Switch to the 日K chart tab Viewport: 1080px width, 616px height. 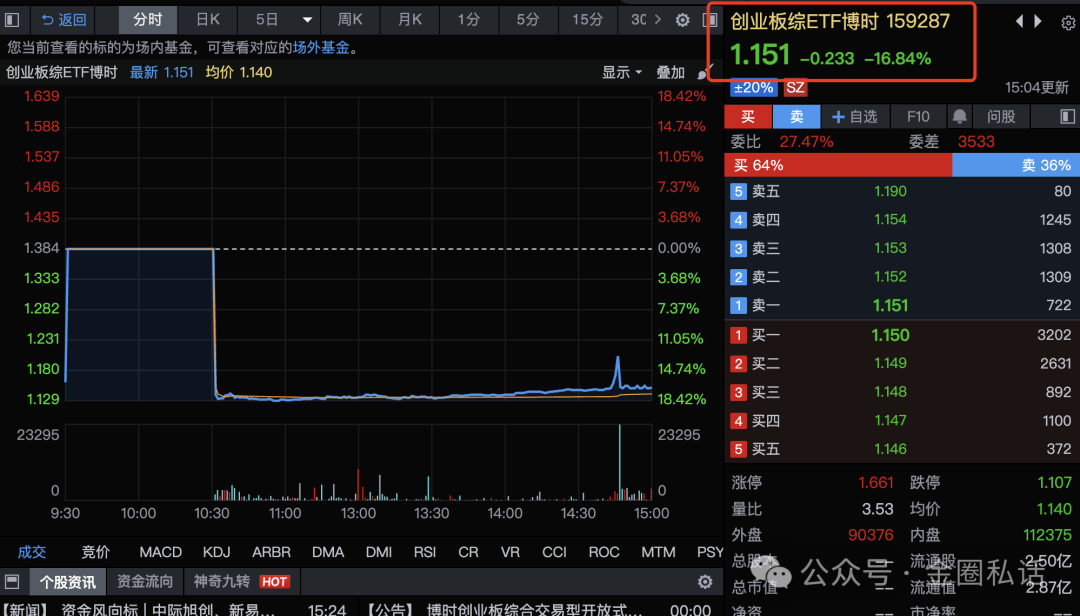pyautogui.click(x=208, y=20)
